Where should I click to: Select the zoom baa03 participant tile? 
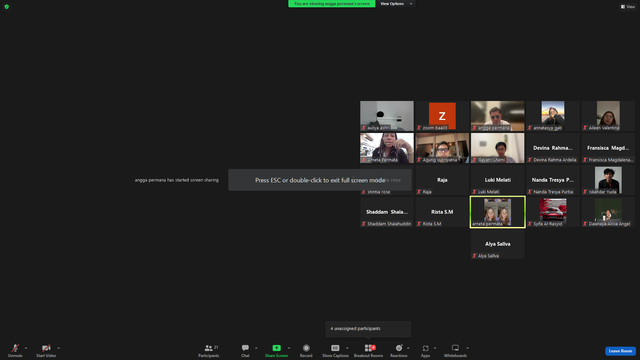tap(442, 116)
